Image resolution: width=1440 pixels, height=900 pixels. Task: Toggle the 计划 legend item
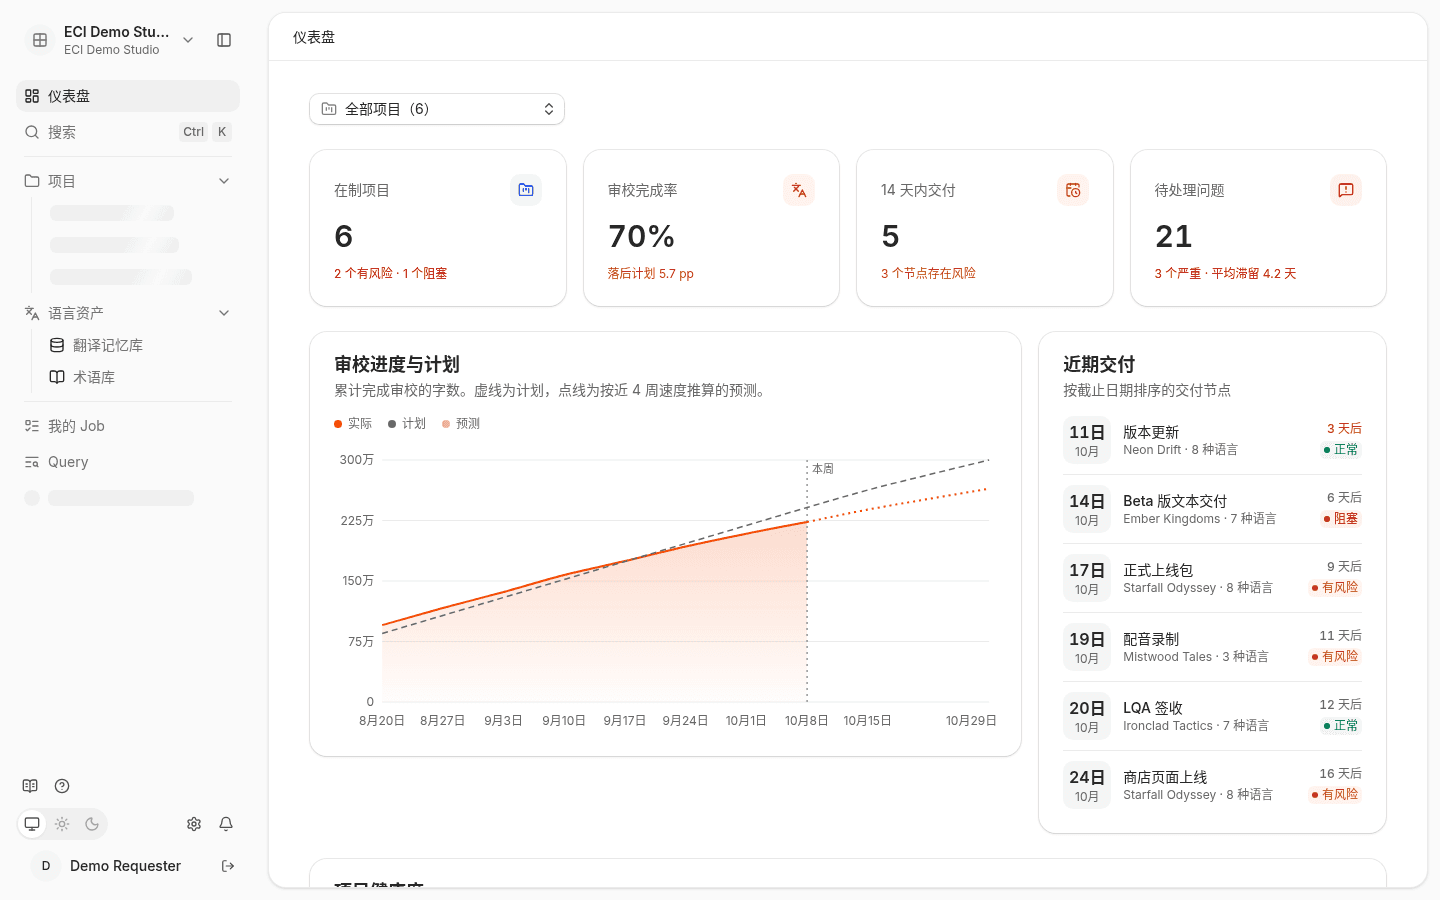click(x=407, y=424)
